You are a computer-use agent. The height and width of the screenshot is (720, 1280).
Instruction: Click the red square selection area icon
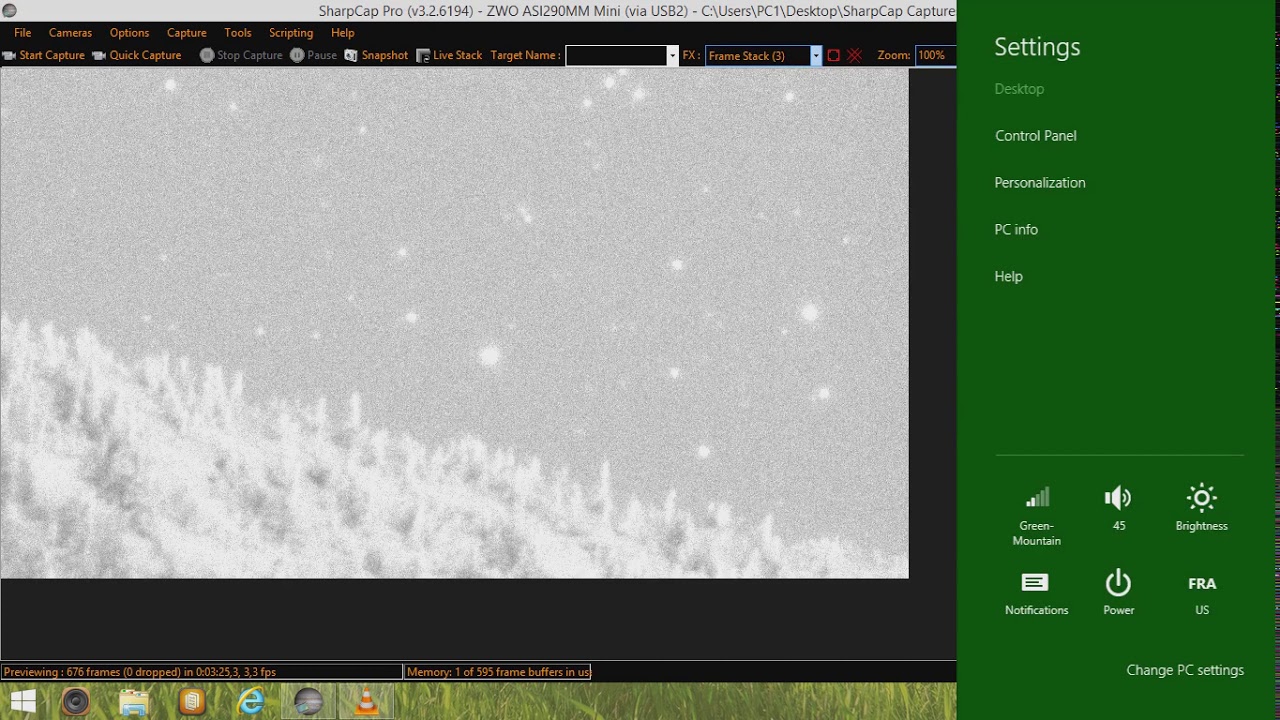[834, 56]
